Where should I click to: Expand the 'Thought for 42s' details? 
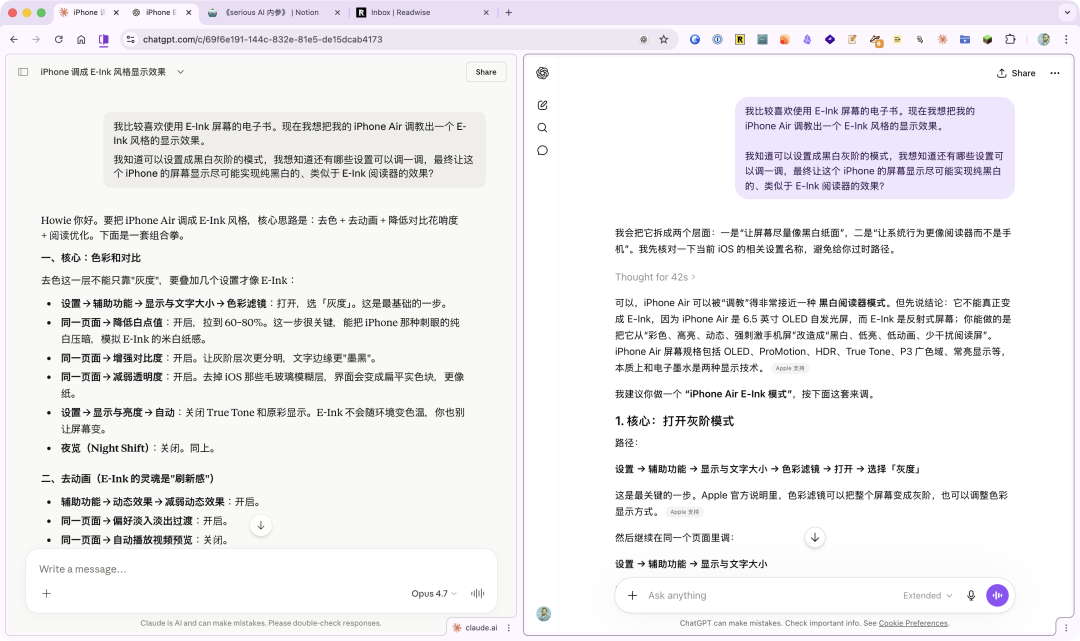pos(655,277)
